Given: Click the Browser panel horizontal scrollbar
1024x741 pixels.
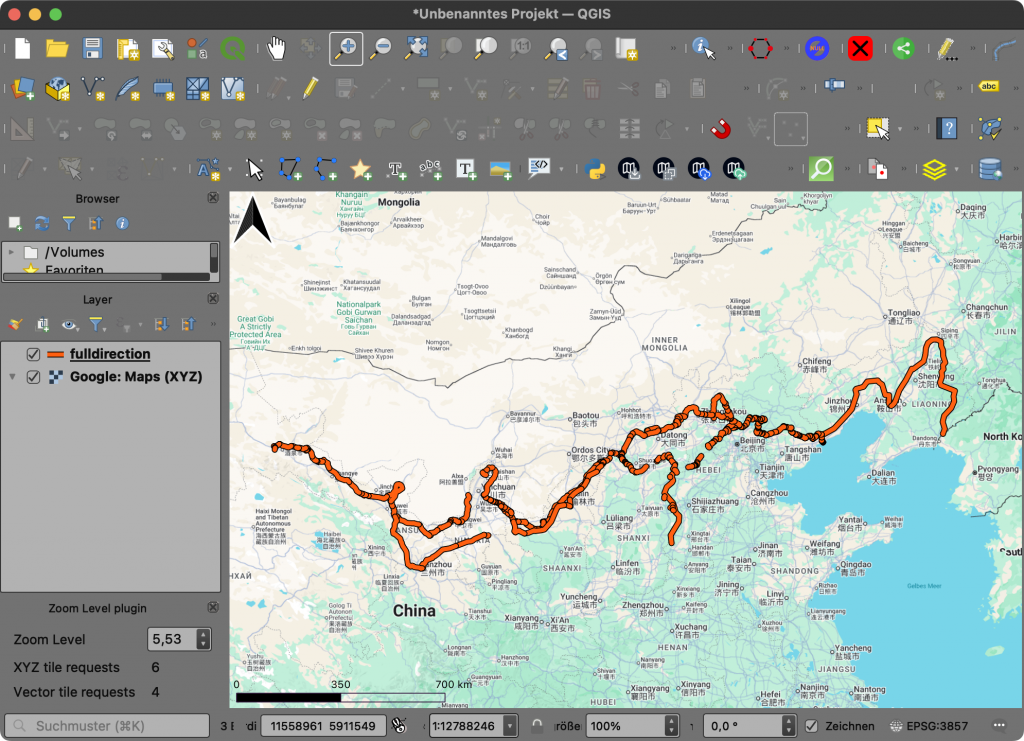Looking at the screenshot, I should [106, 277].
